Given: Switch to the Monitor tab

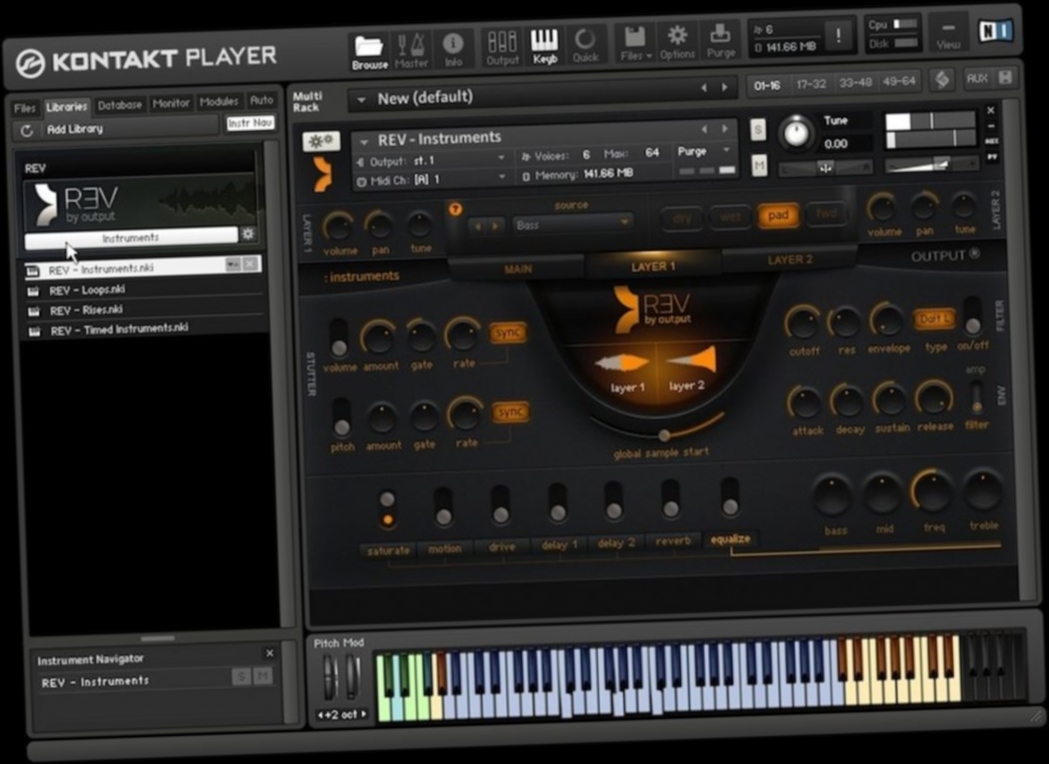Looking at the screenshot, I should tap(171, 103).
